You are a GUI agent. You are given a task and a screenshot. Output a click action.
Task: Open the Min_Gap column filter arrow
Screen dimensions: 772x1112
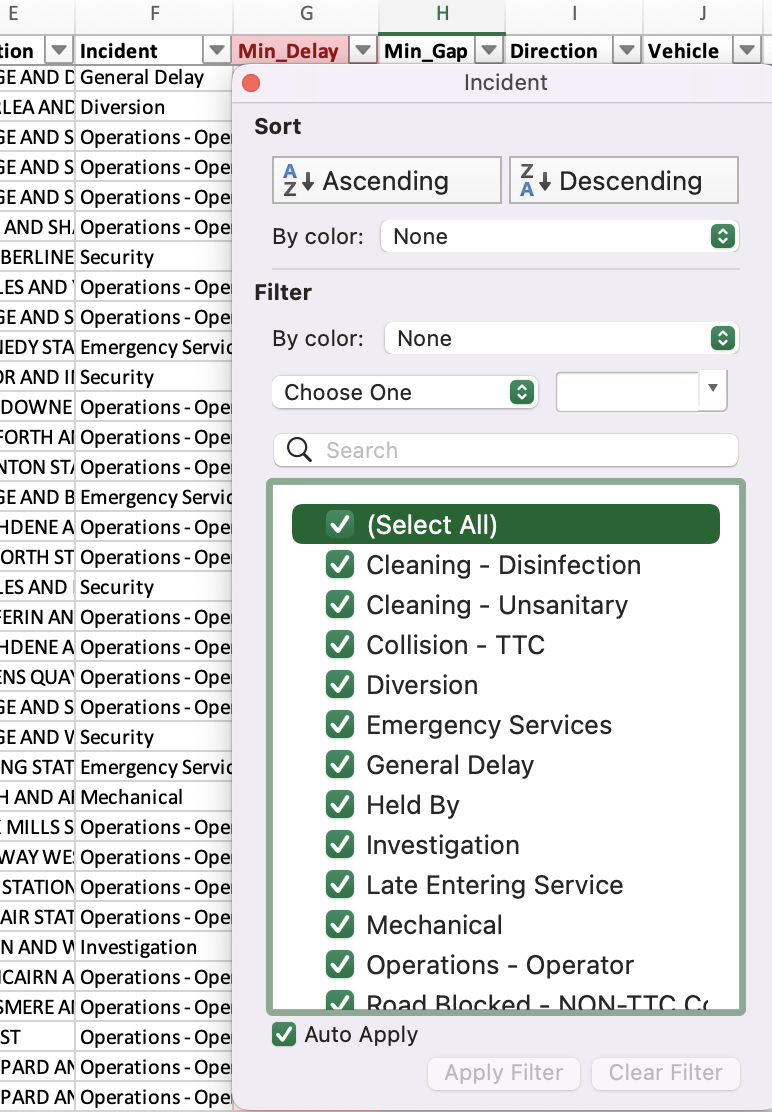489,50
